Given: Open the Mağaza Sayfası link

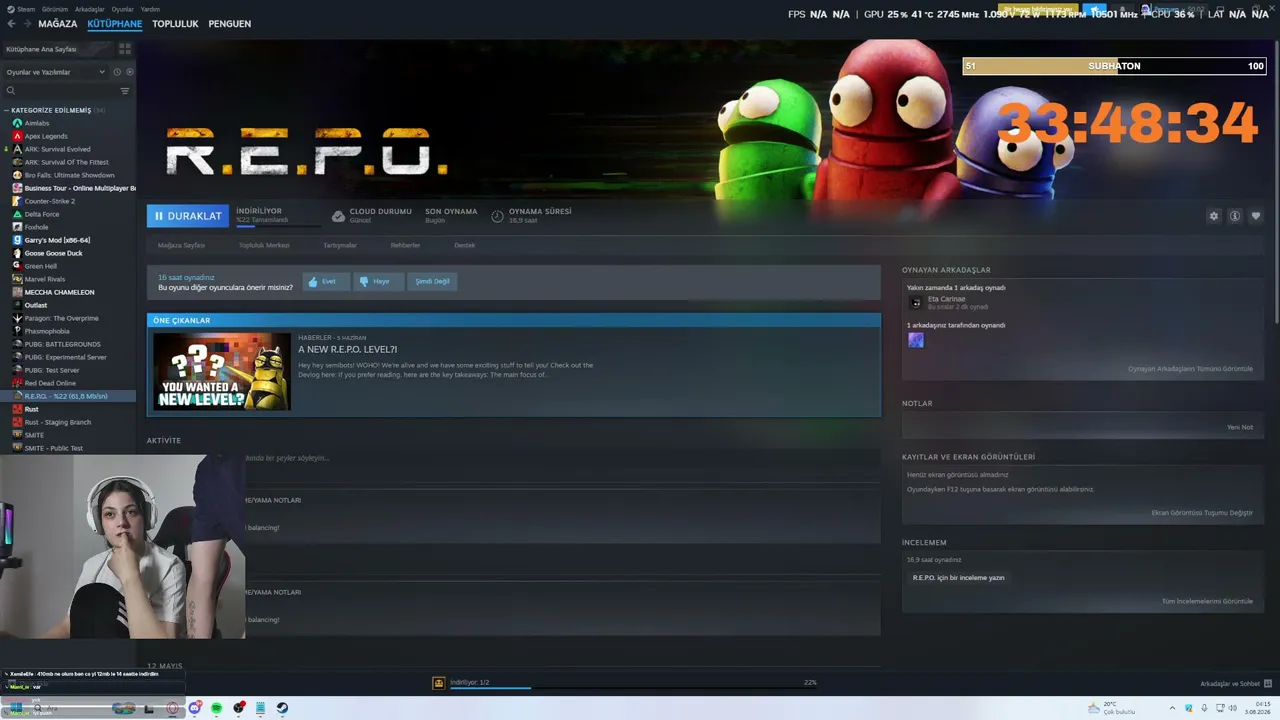Looking at the screenshot, I should [x=181, y=245].
